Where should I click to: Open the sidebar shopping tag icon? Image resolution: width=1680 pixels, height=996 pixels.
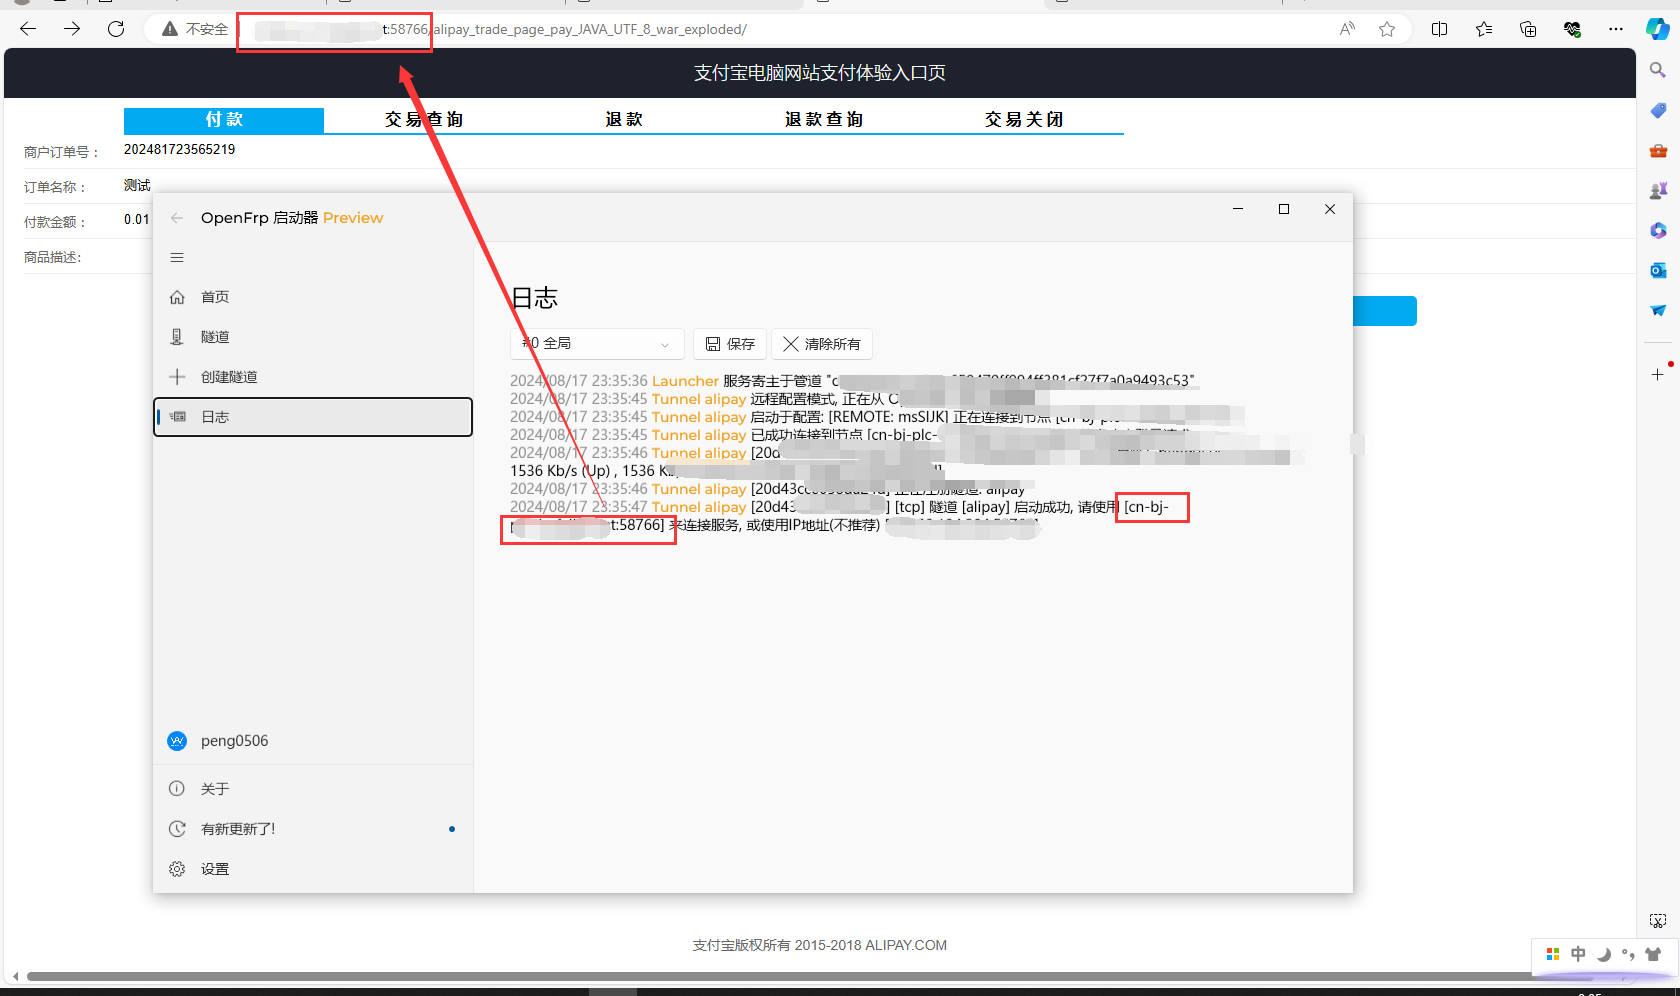[1658, 110]
